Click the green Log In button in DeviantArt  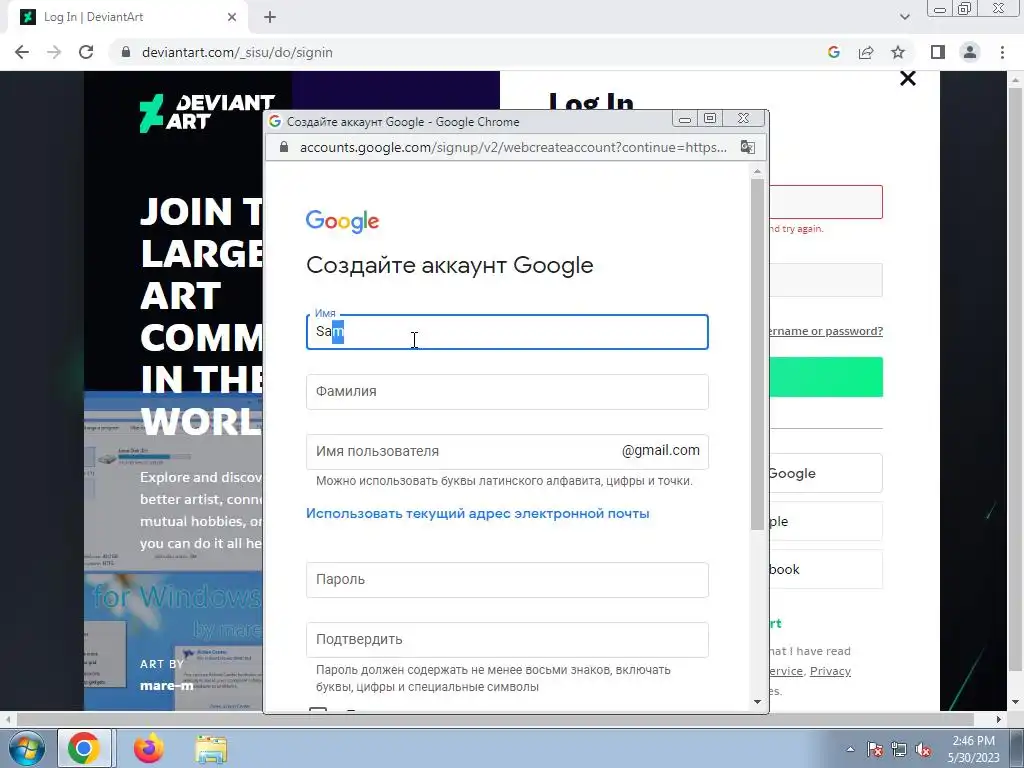pos(826,377)
